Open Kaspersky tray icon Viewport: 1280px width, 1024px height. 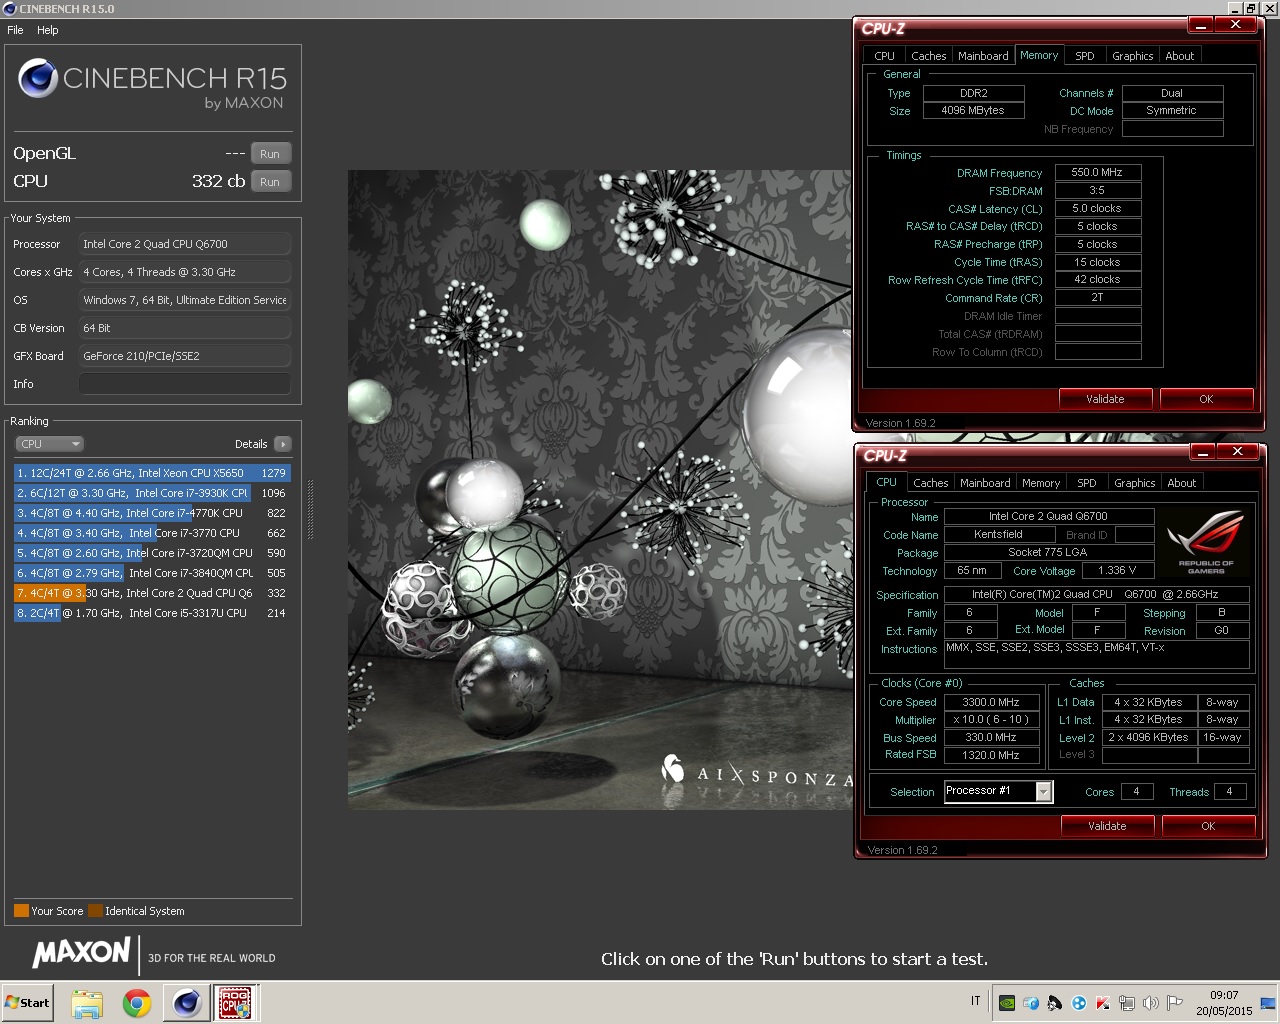click(x=1103, y=1003)
